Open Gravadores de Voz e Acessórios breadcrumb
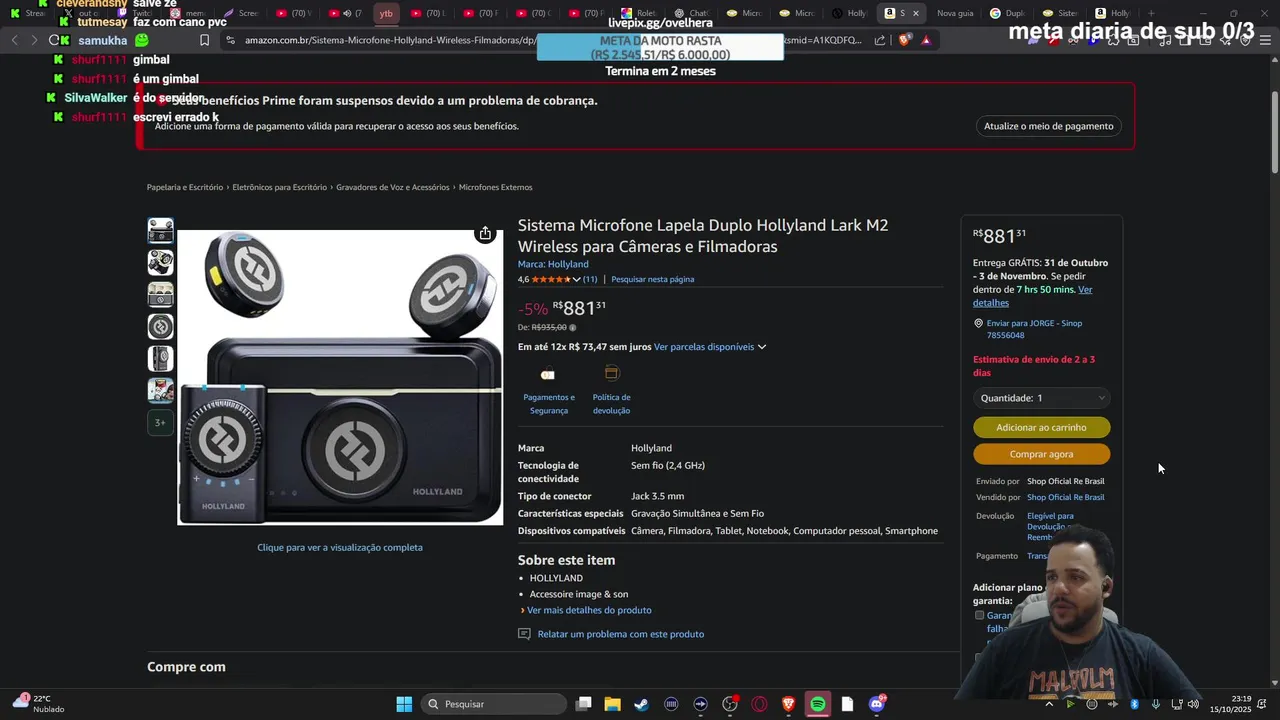Screen dimensions: 1280x720 393,187
